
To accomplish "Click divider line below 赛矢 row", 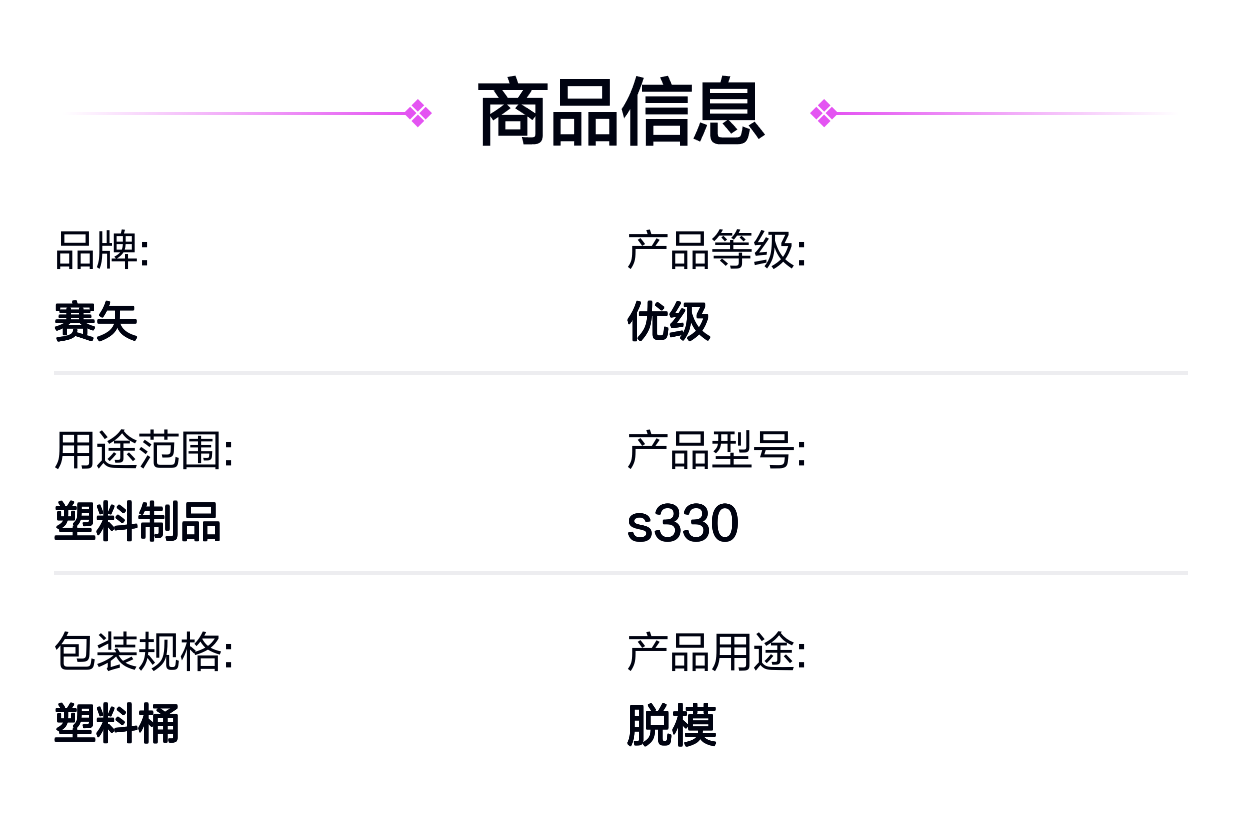I will pos(621,373).
